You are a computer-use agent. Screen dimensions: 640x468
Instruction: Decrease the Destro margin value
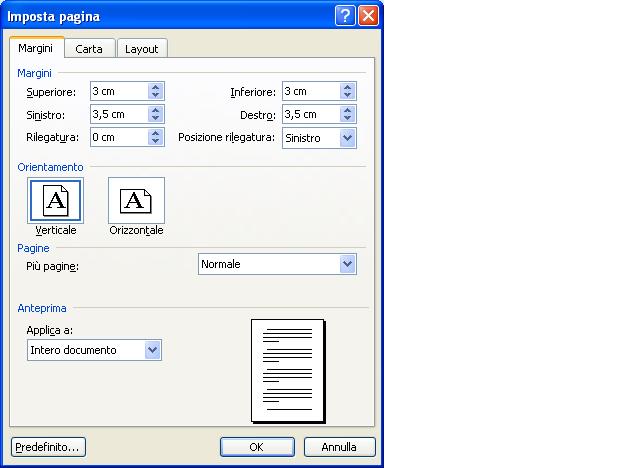pyautogui.click(x=348, y=119)
